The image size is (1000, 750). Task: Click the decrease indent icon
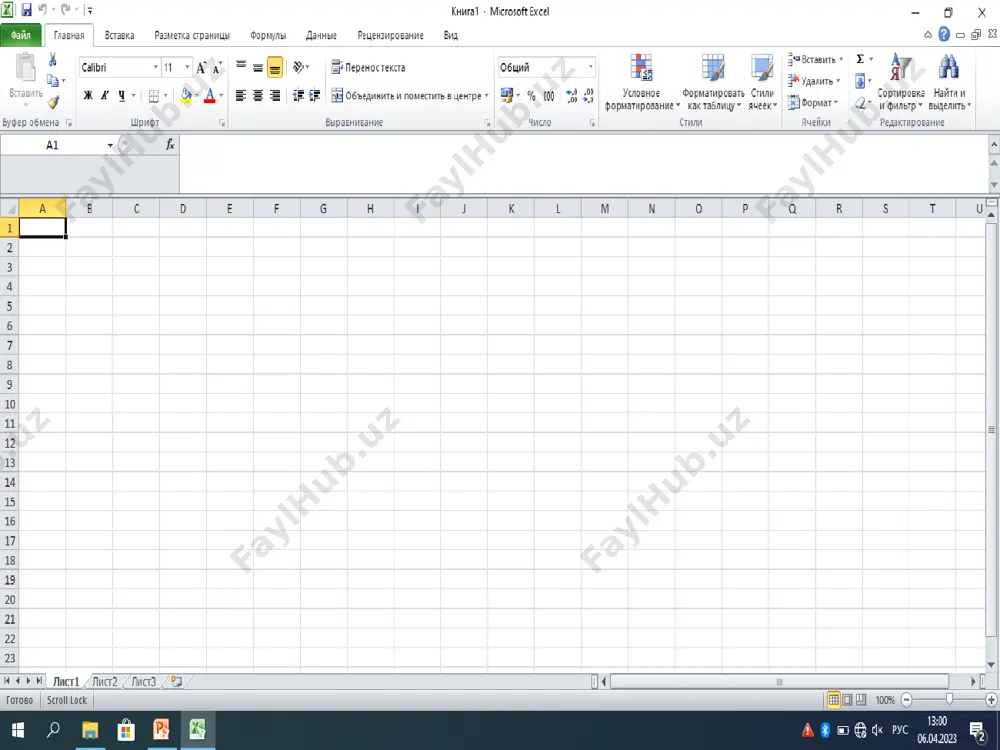pyautogui.click(x=298, y=96)
